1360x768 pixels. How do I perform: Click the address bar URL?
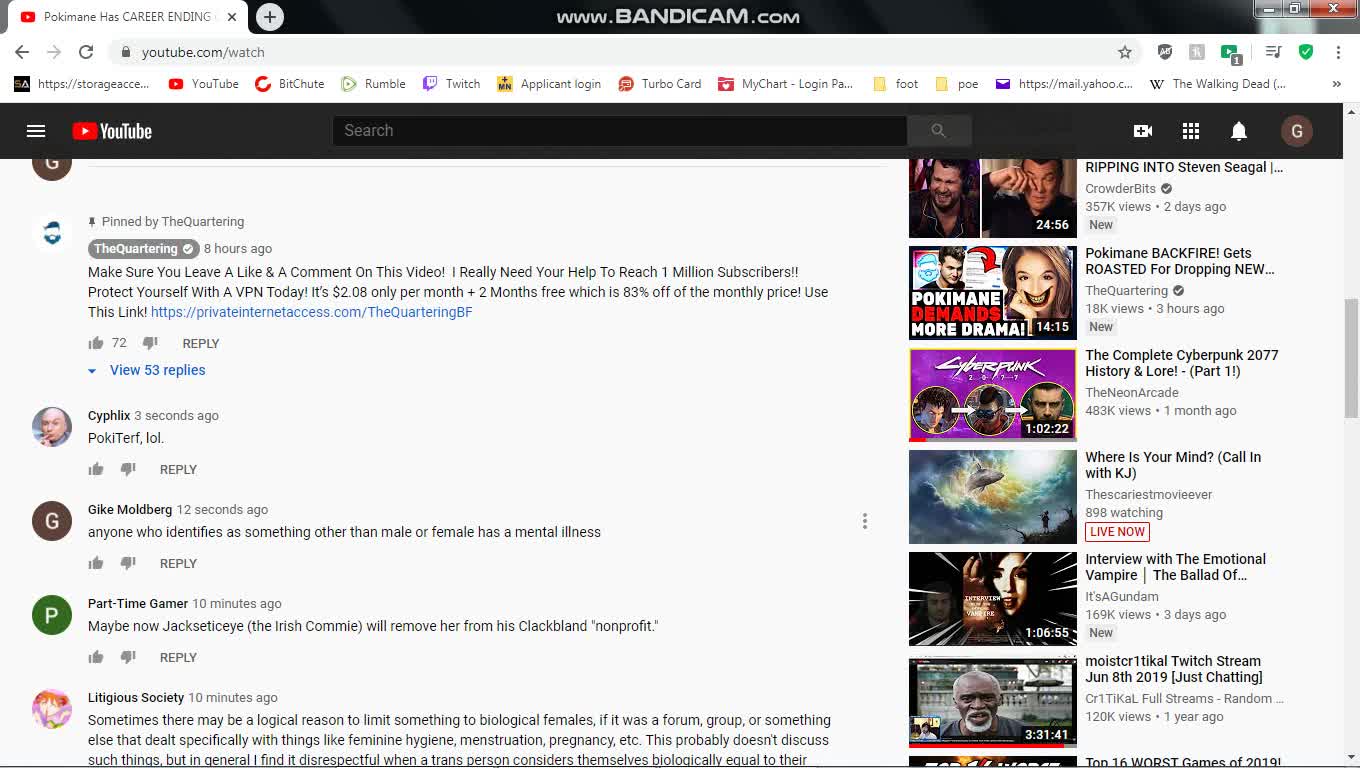(x=203, y=52)
